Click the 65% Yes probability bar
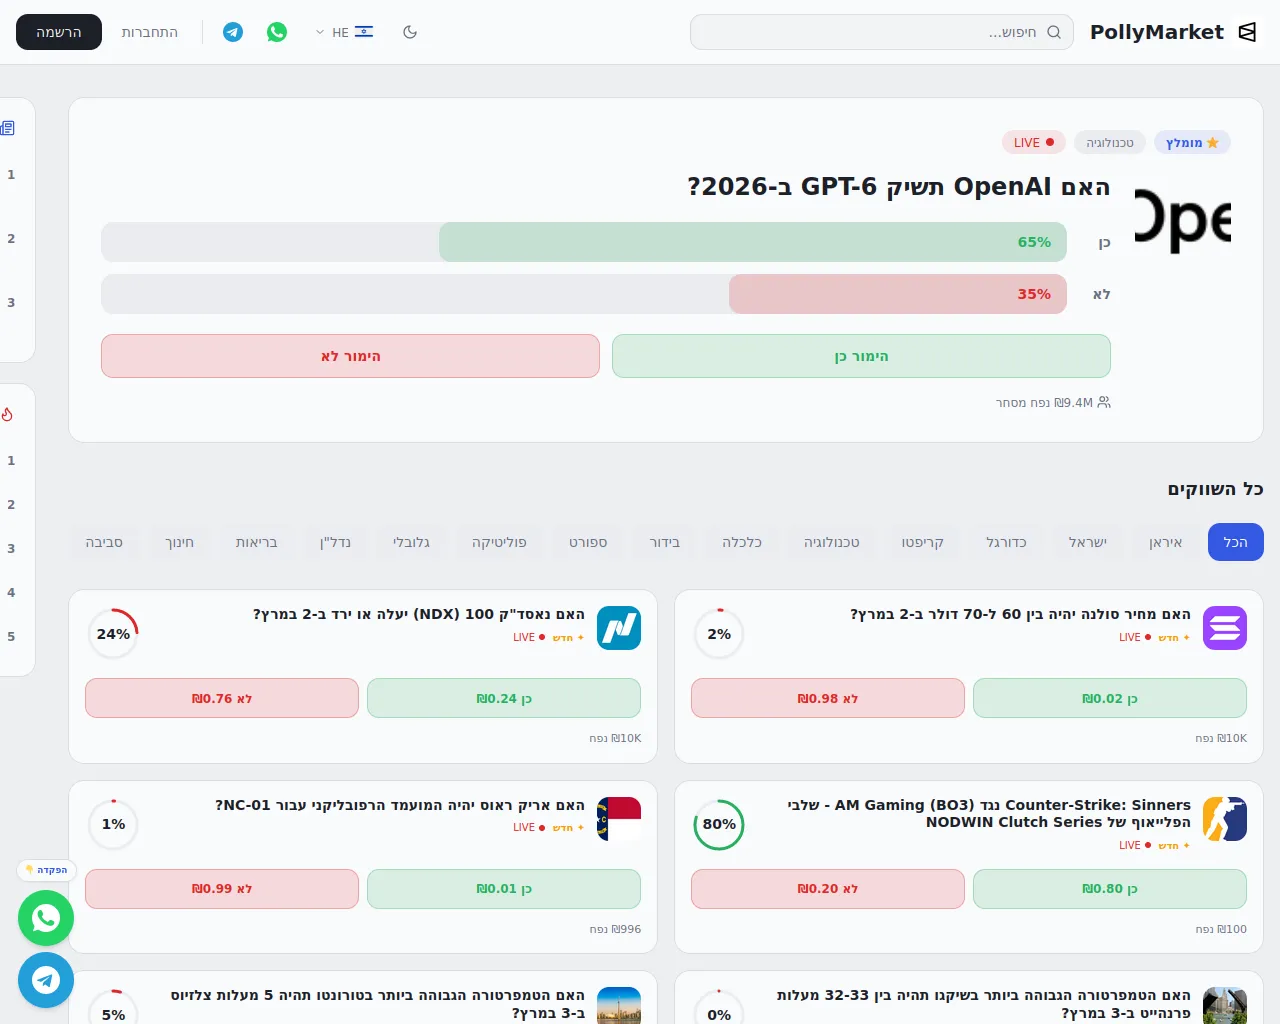1280x1024 pixels. click(753, 242)
